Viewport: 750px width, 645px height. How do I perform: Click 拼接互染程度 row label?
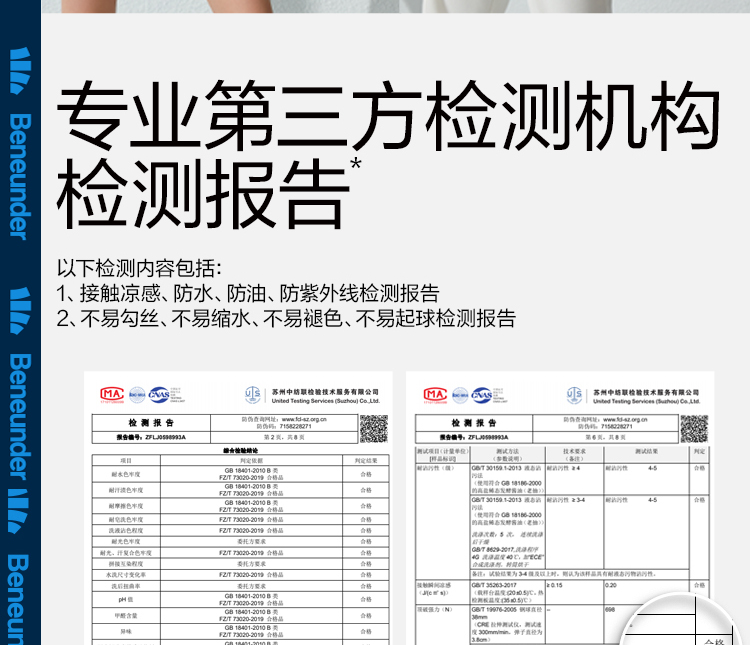click(x=126, y=564)
